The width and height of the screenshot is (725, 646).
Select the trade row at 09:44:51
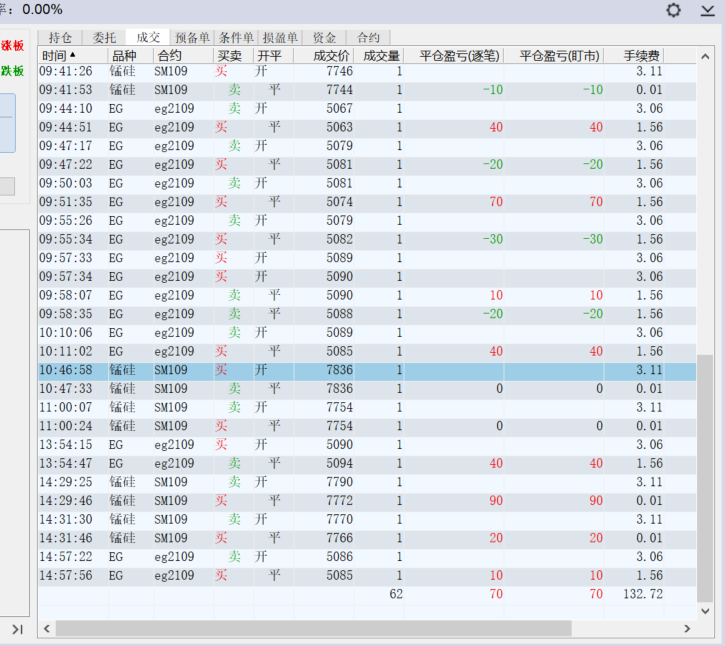pos(367,127)
